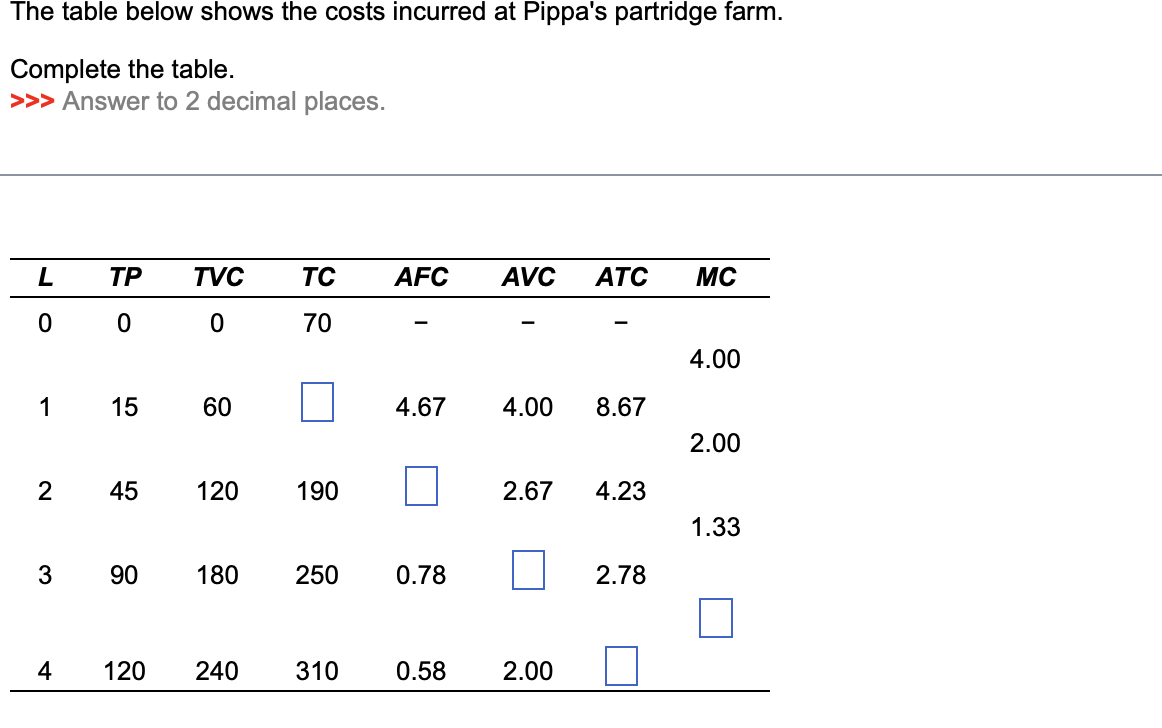Click the ATC column header
The image size is (1162, 728).
pos(622,277)
